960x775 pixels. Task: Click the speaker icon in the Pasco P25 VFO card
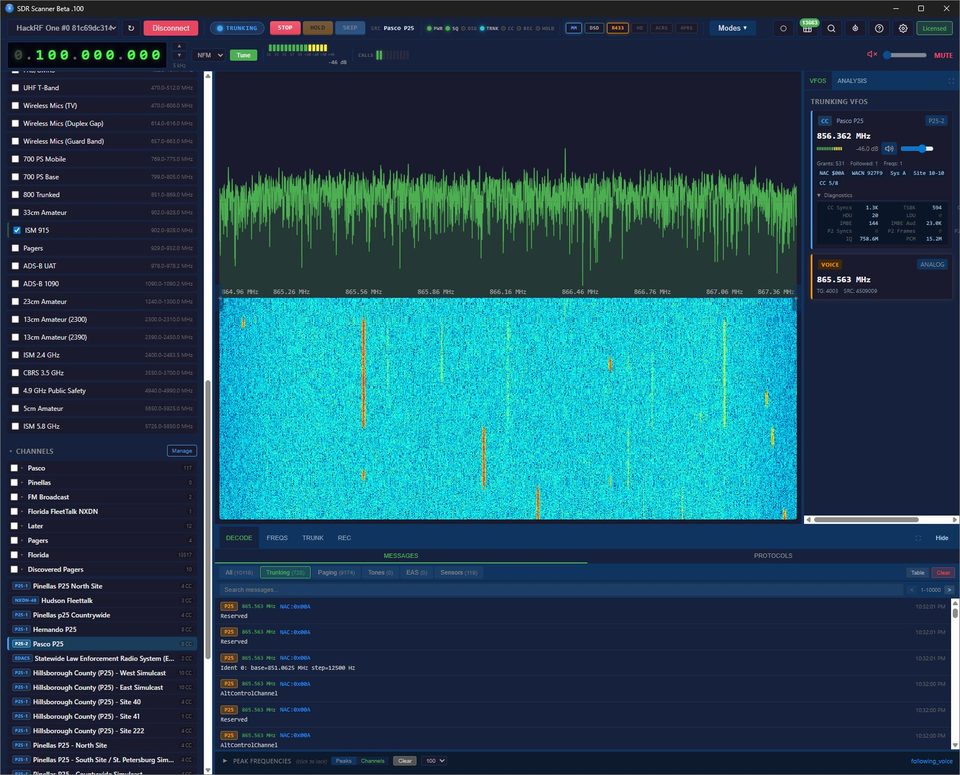[889, 149]
